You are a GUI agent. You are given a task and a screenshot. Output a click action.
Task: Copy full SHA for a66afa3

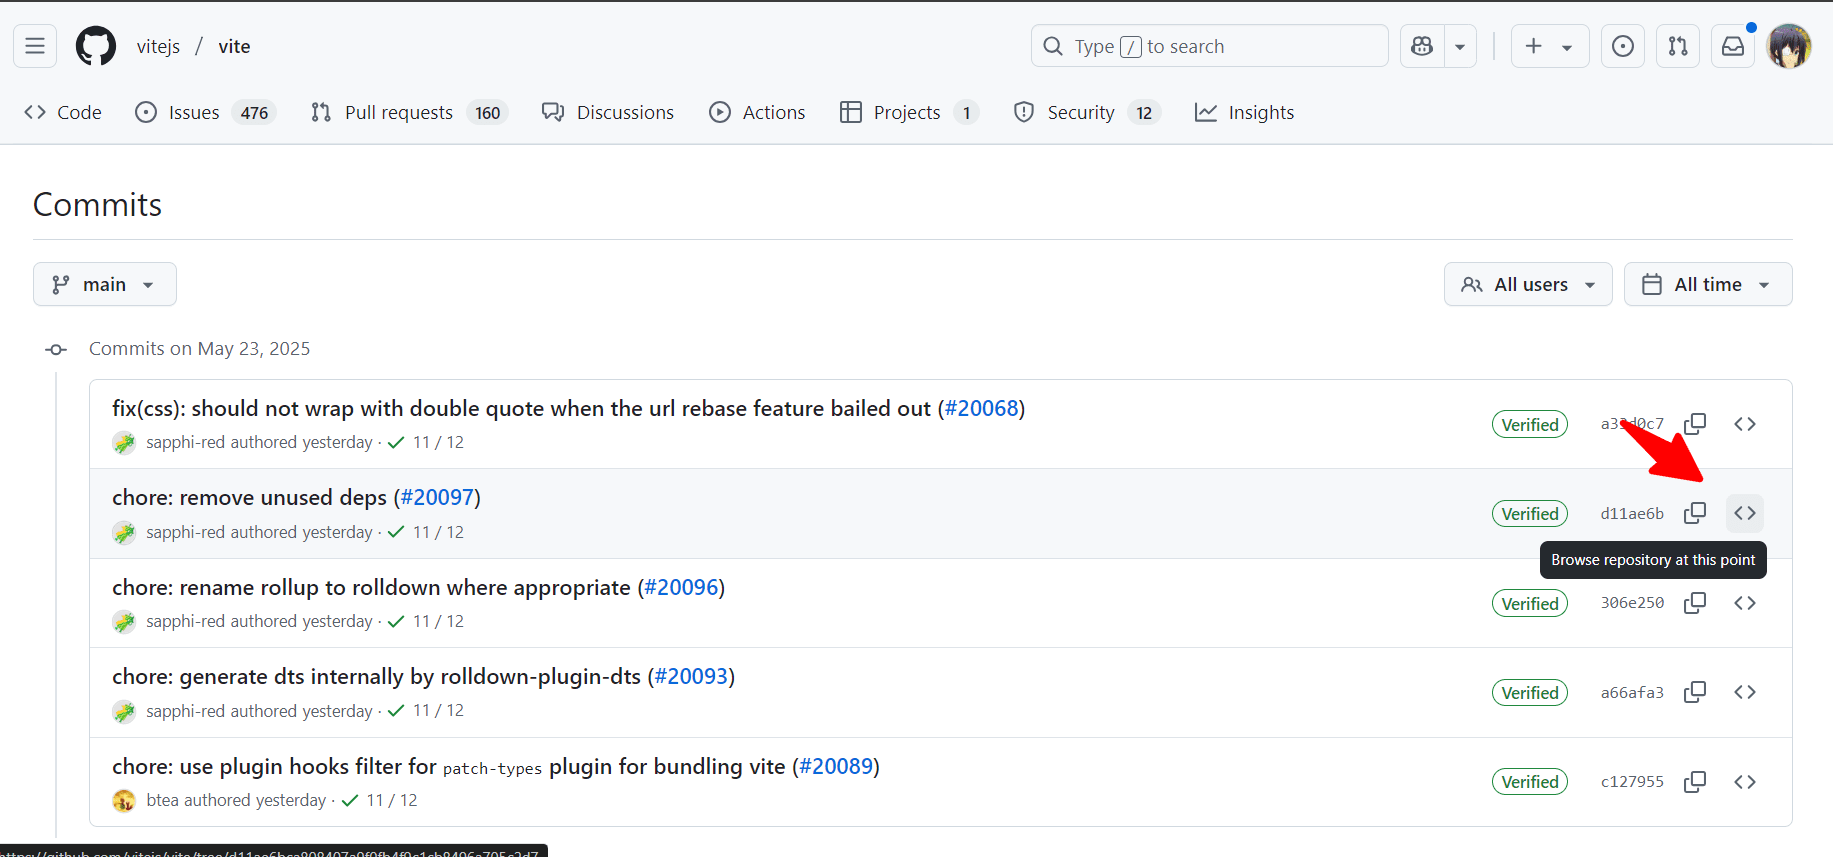[1695, 692]
